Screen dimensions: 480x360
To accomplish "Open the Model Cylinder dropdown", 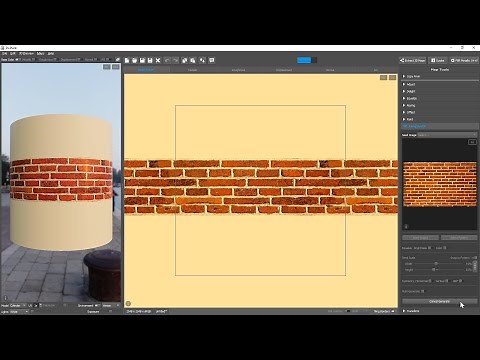I will click(18, 305).
